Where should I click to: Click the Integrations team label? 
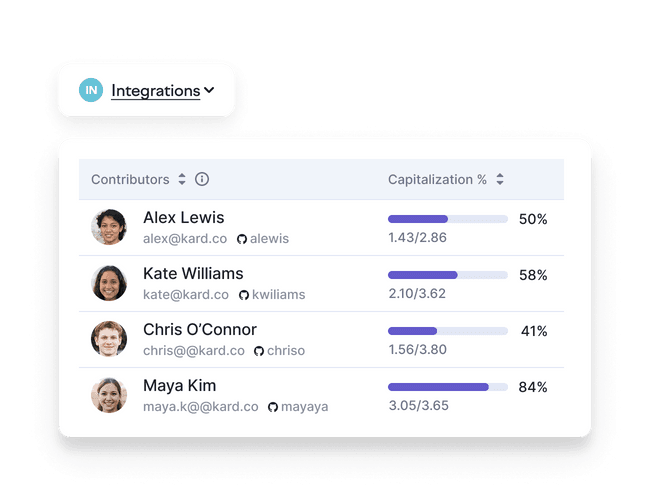155,90
